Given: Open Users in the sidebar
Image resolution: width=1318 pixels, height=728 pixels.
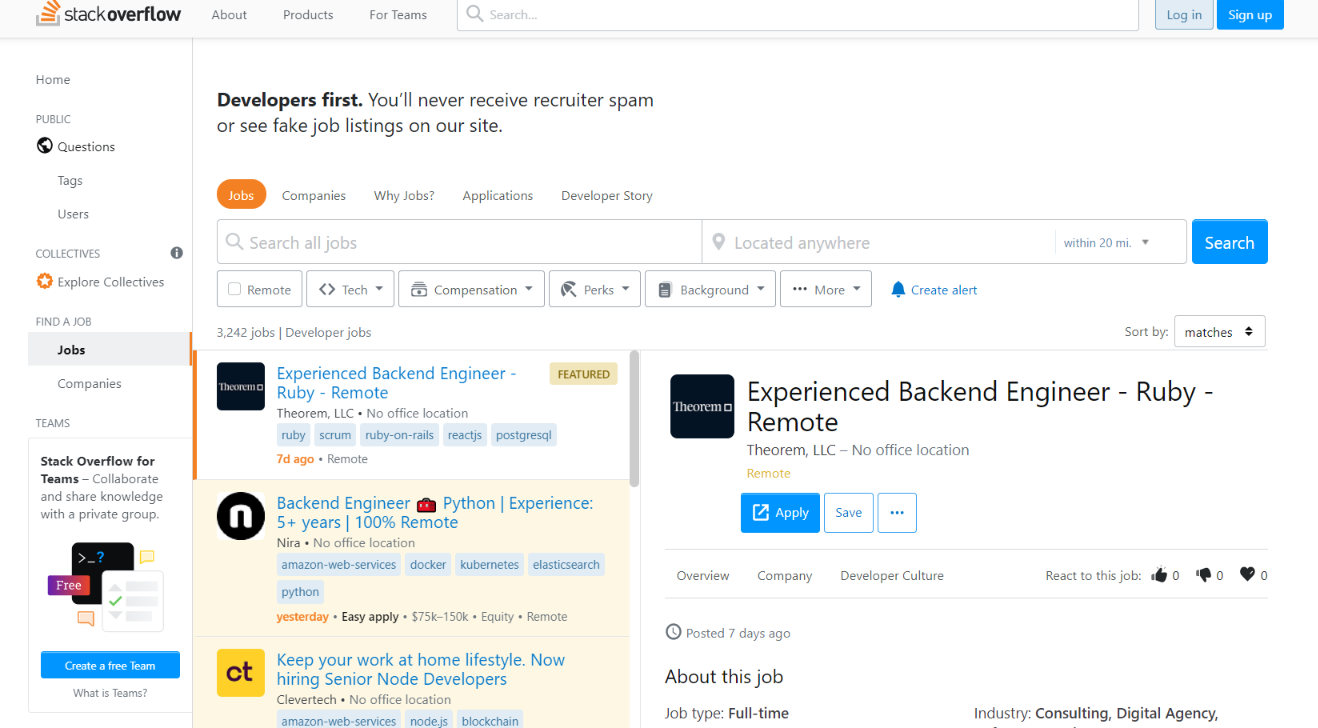Looking at the screenshot, I should 73,214.
